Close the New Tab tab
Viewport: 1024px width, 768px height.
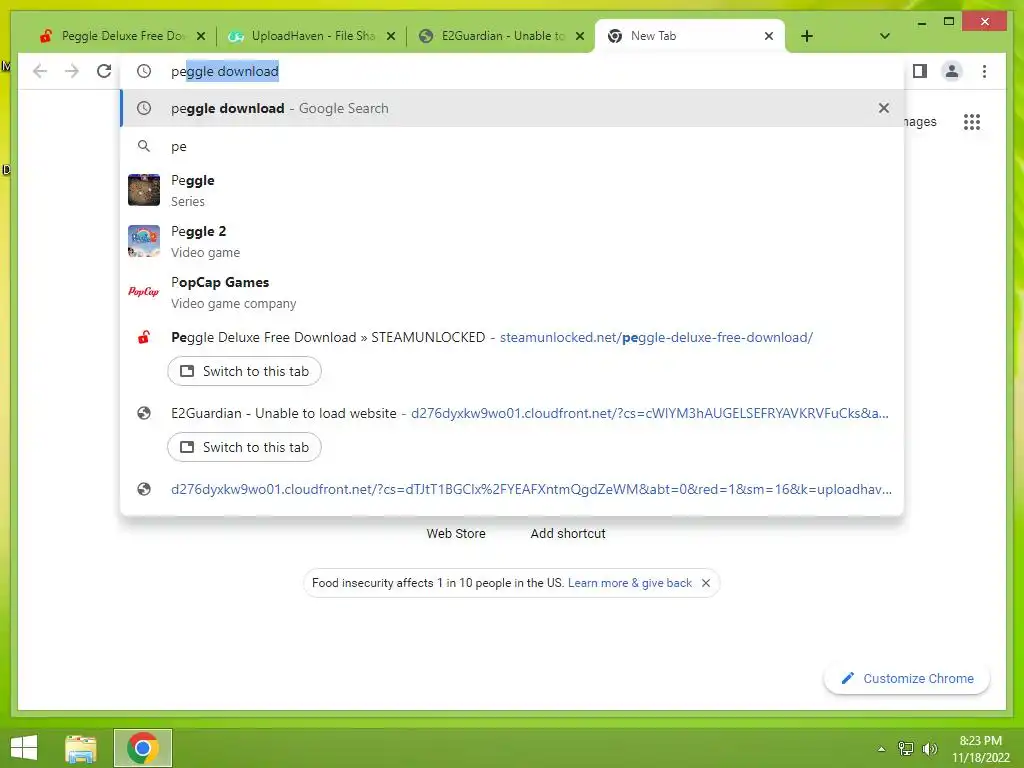click(769, 37)
